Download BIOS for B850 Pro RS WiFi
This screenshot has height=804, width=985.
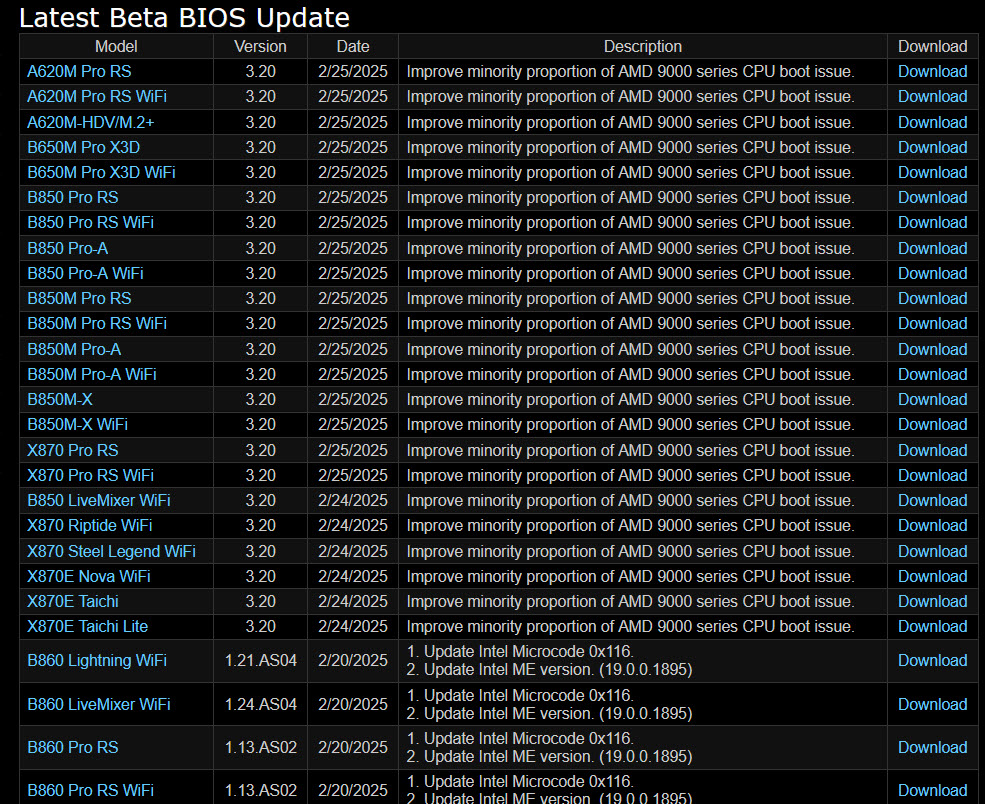(x=932, y=223)
